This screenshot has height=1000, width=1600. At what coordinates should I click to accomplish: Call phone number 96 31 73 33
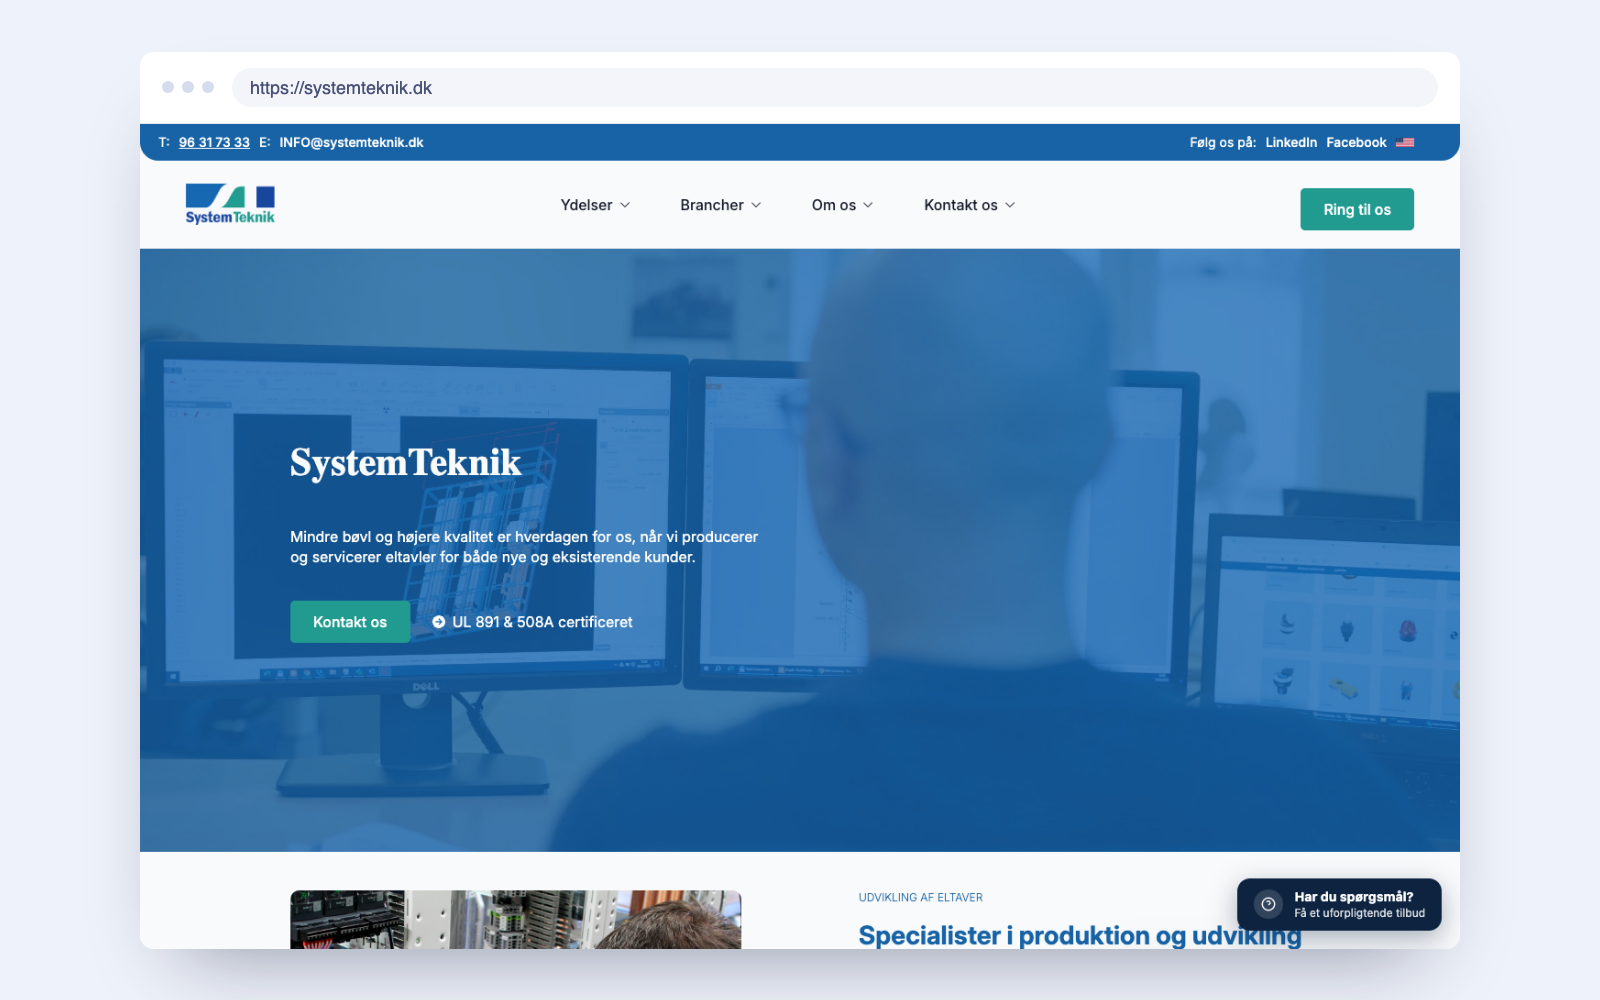tap(214, 143)
